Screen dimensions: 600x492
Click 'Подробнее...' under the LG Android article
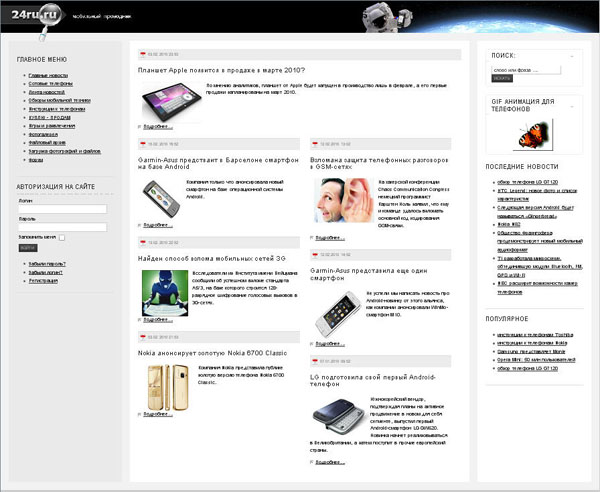330,462
